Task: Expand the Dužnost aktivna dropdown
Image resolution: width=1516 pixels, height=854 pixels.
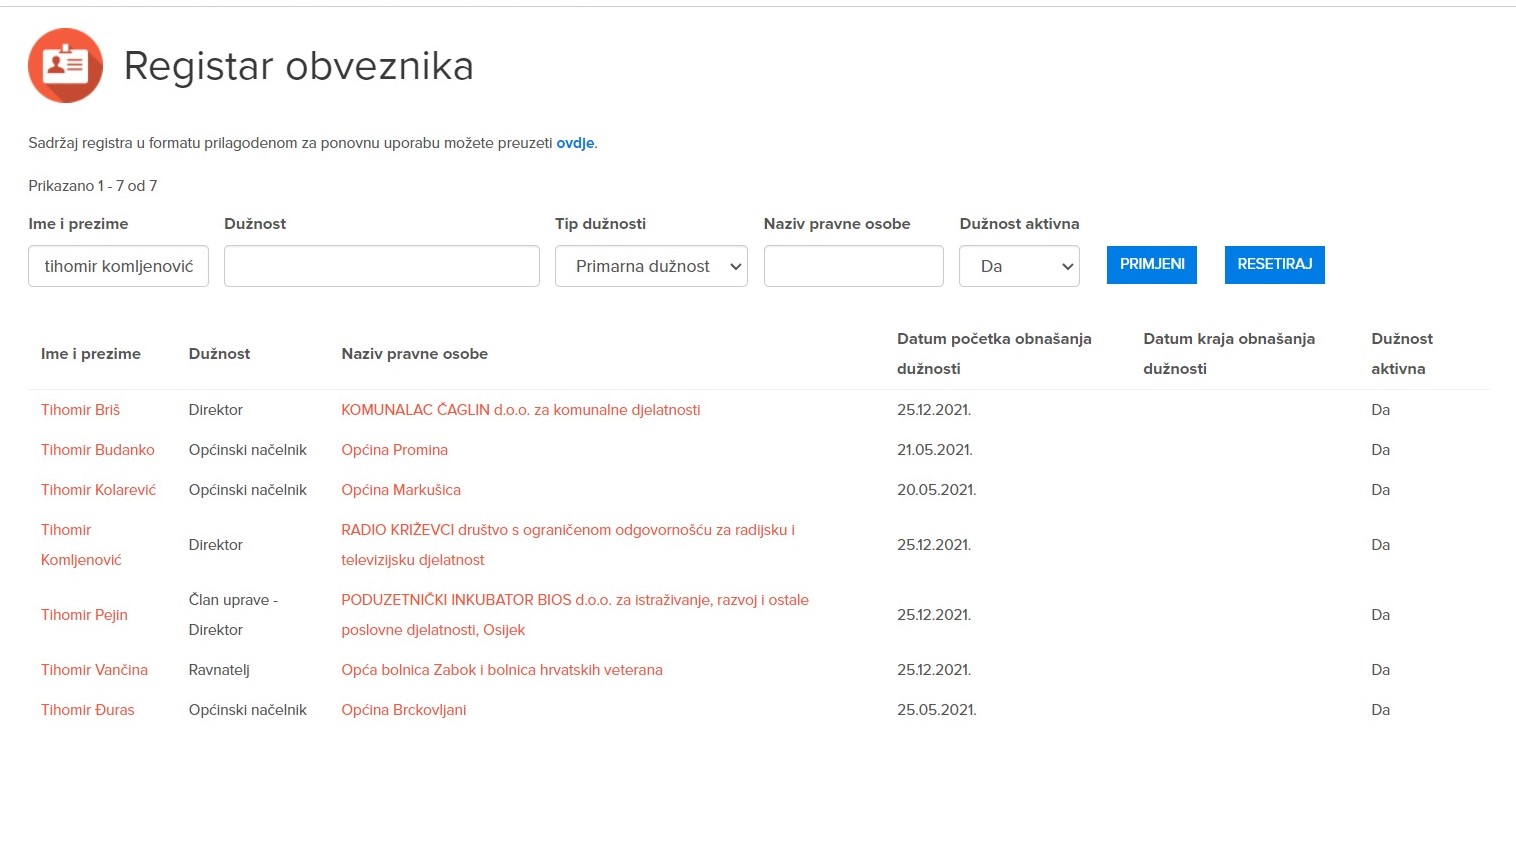Action: pyautogui.click(x=1018, y=266)
